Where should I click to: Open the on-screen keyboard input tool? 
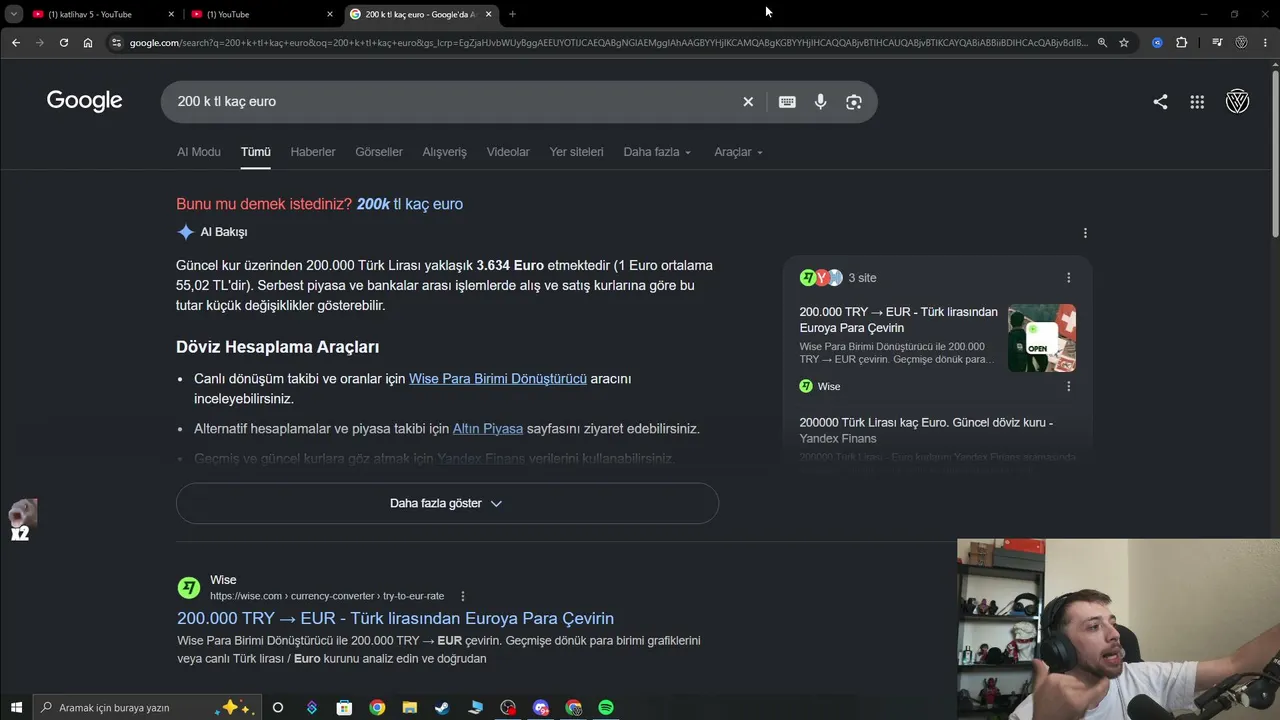point(787,102)
